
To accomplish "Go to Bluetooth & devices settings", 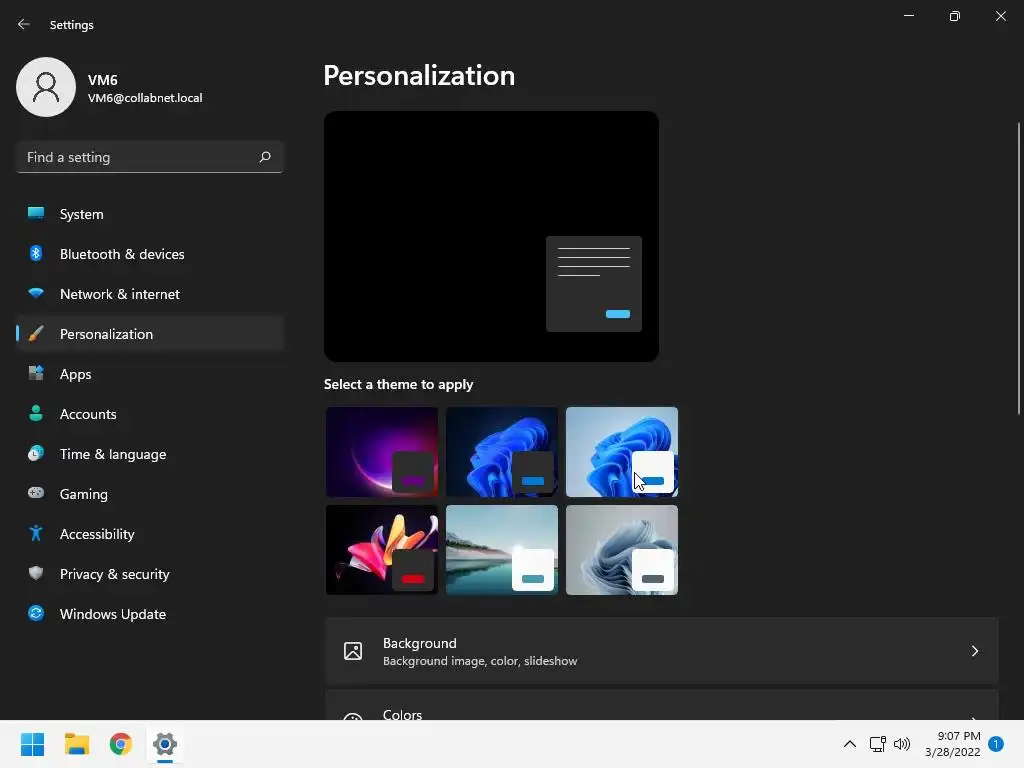I will coord(150,254).
